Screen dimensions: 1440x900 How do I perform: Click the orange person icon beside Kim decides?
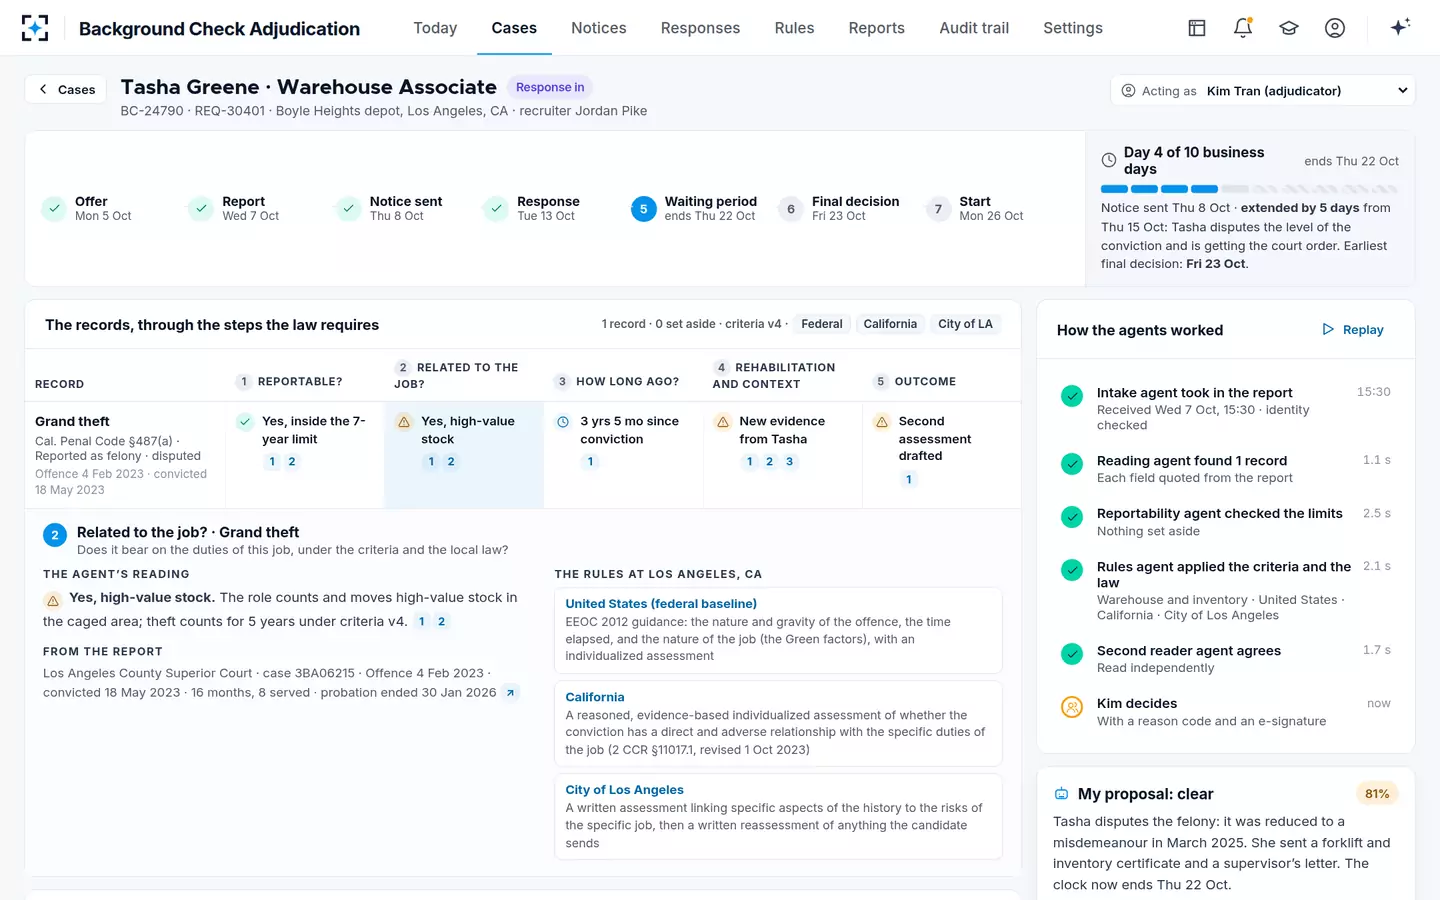[1072, 707]
